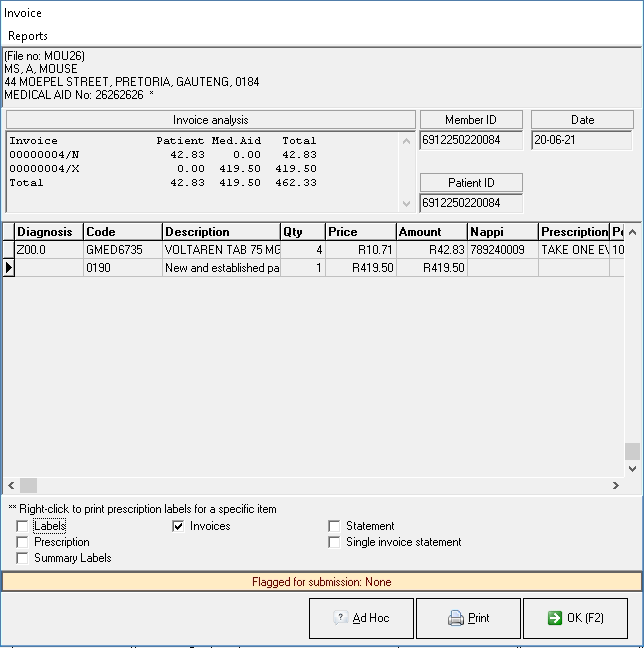Uncheck the Invoices checkbox
Viewport: 644px width, 648px height.
(x=178, y=526)
